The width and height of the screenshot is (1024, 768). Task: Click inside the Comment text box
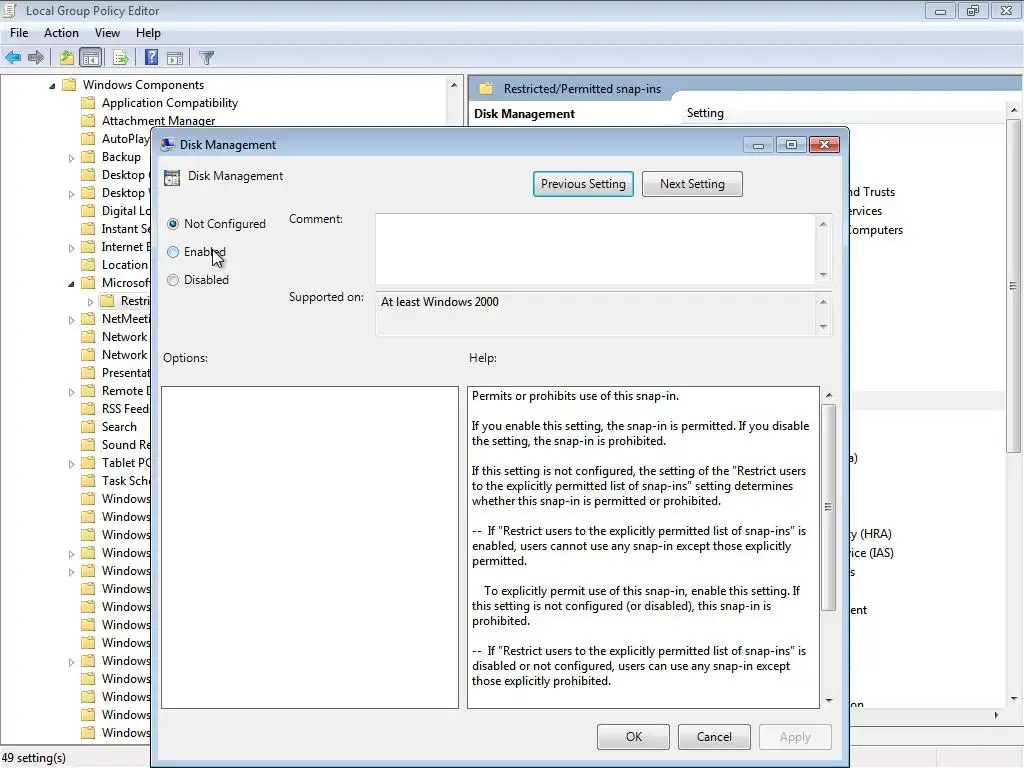pos(596,249)
